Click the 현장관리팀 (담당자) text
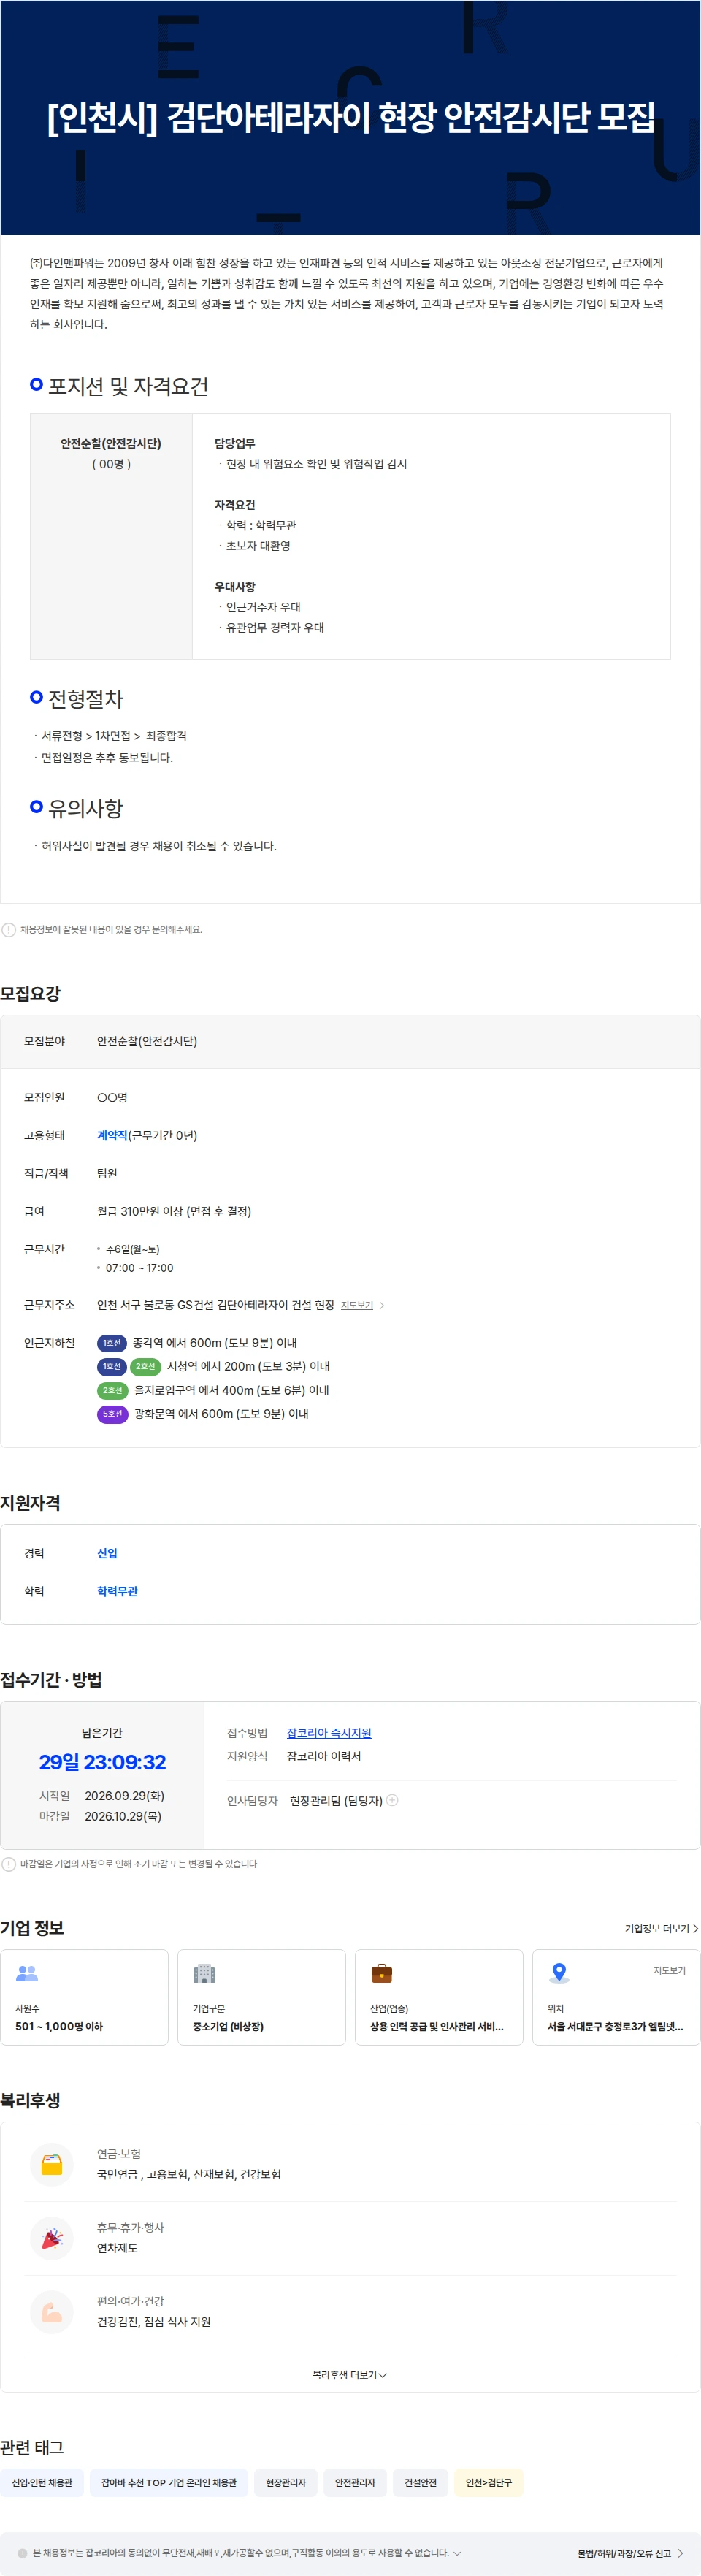 click(336, 1800)
